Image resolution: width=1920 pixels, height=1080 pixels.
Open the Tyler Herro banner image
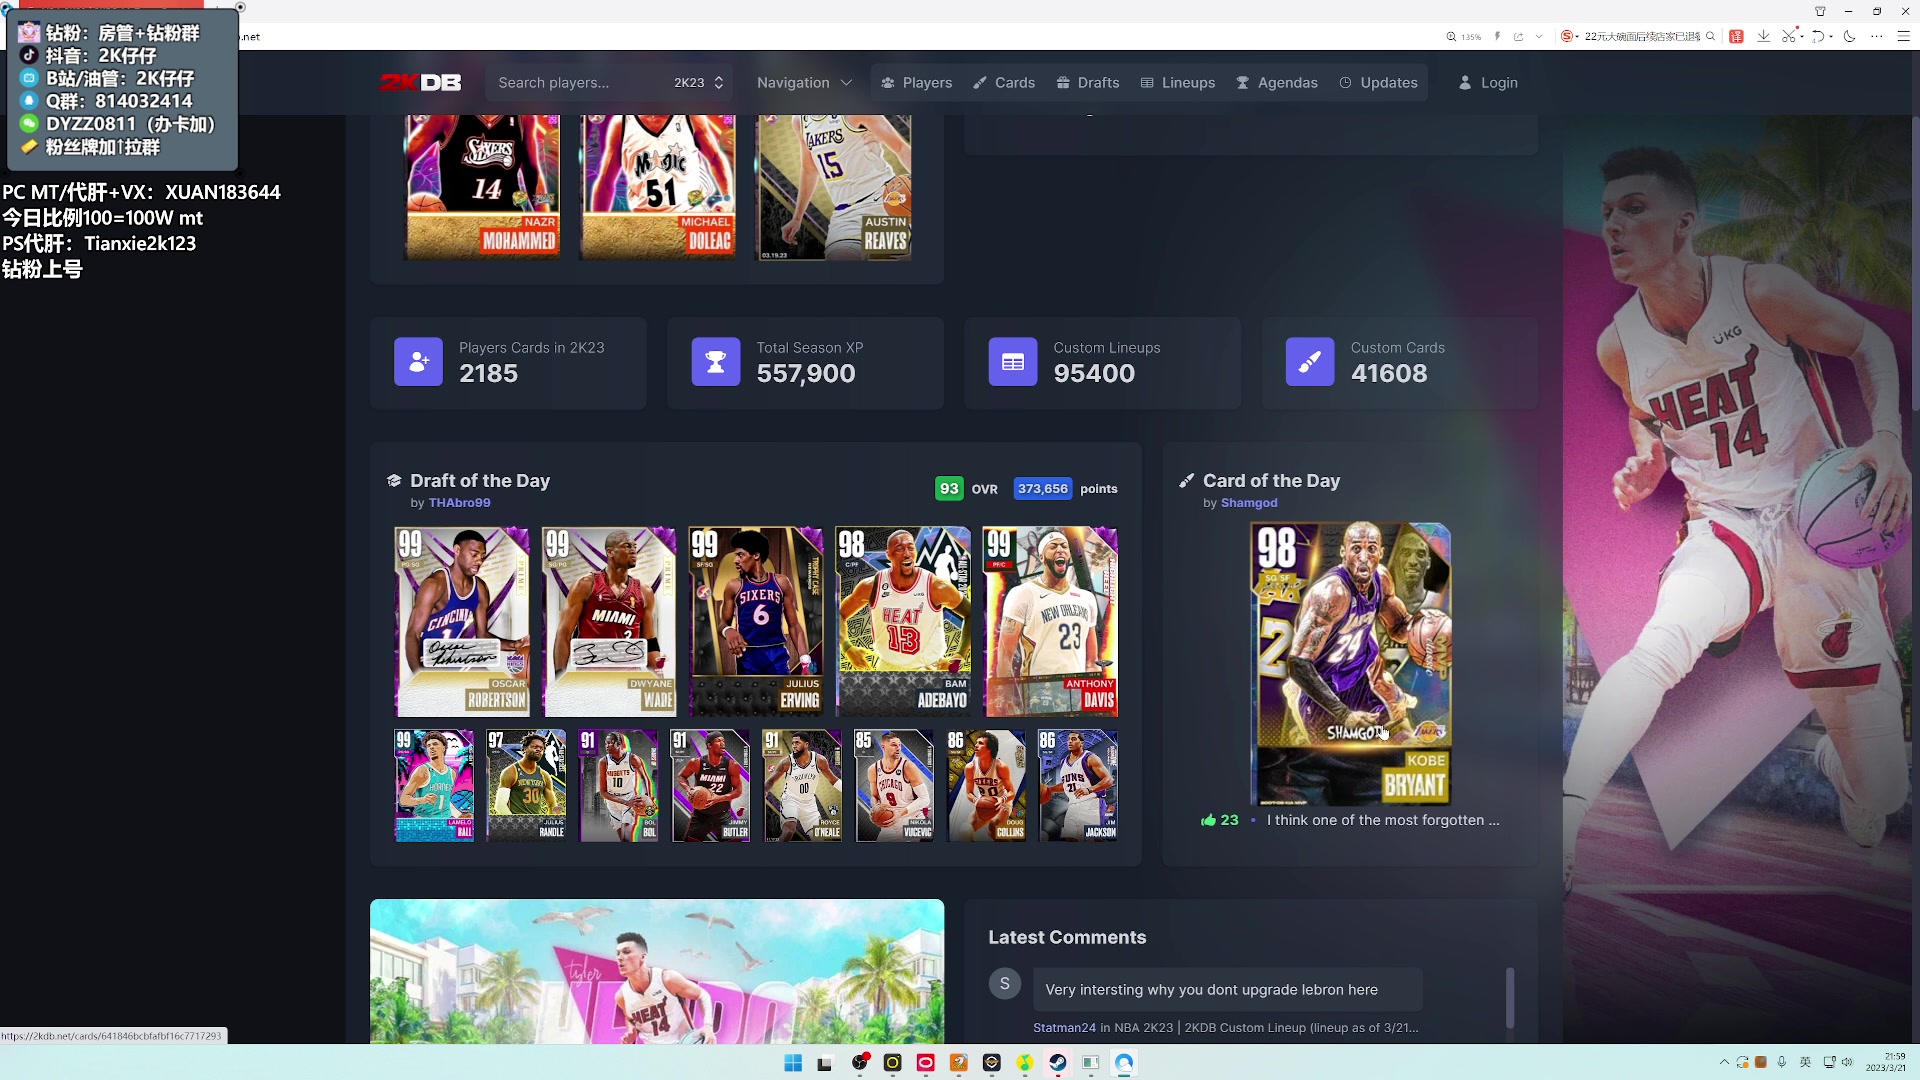click(657, 971)
